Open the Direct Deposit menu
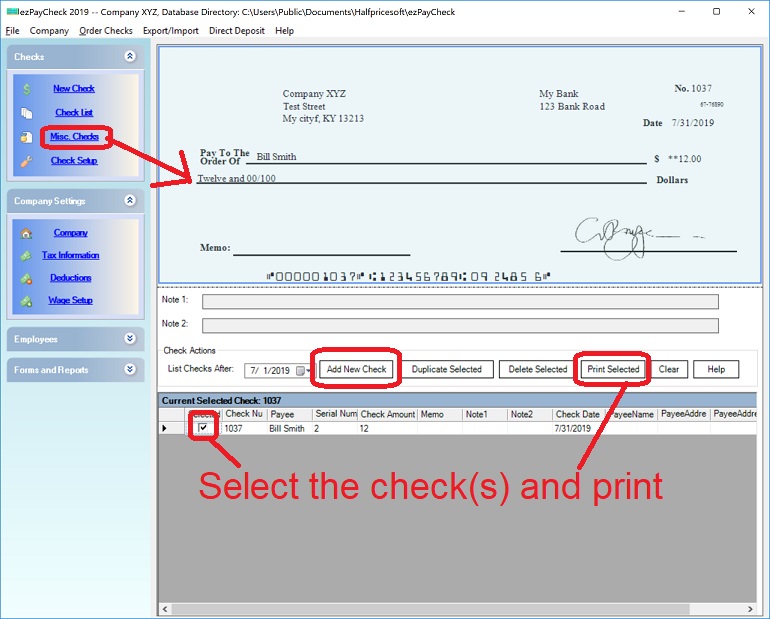 pyautogui.click(x=237, y=31)
